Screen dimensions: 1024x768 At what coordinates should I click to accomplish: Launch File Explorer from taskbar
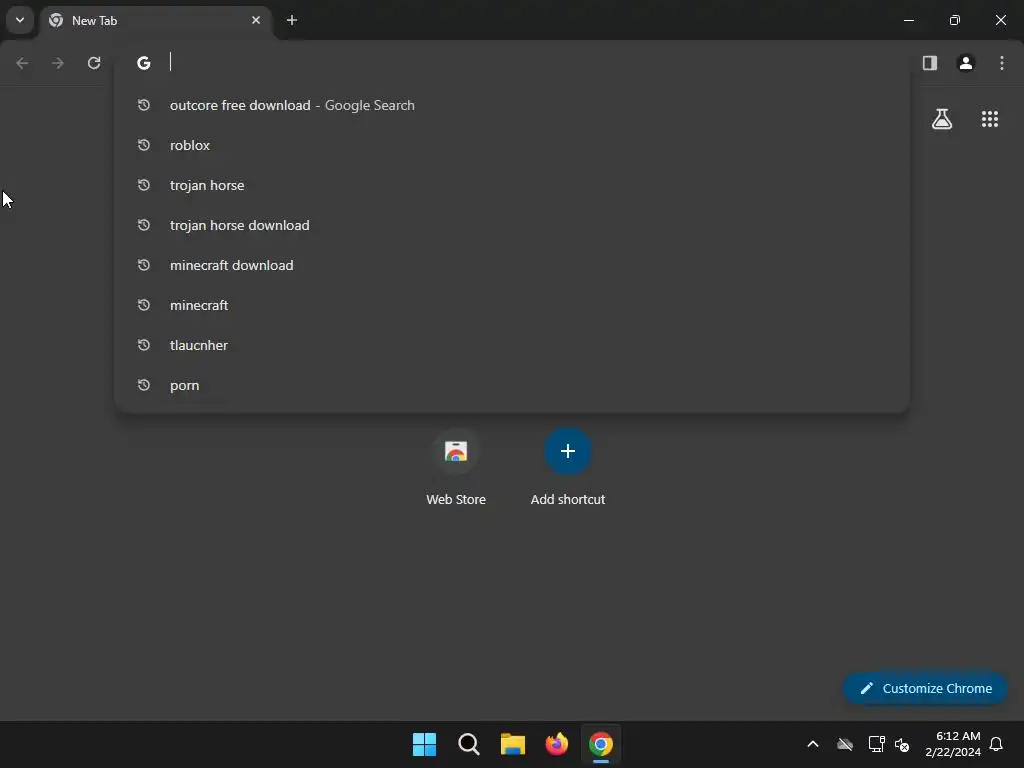tap(513, 744)
